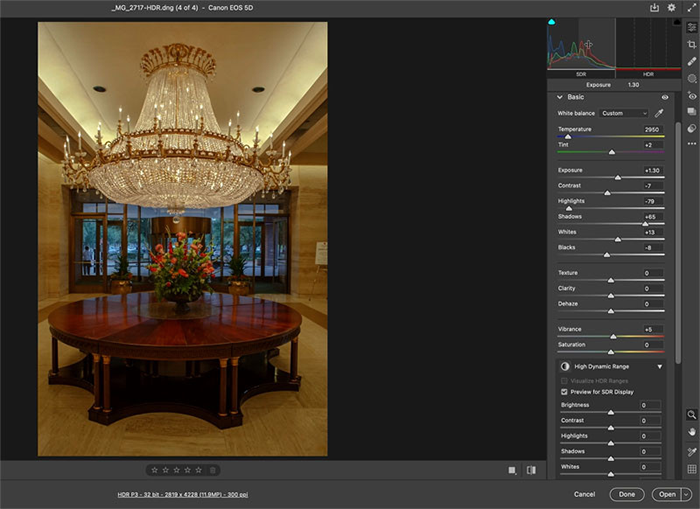Toggle Basic panel visibility eye

[x=665, y=97]
